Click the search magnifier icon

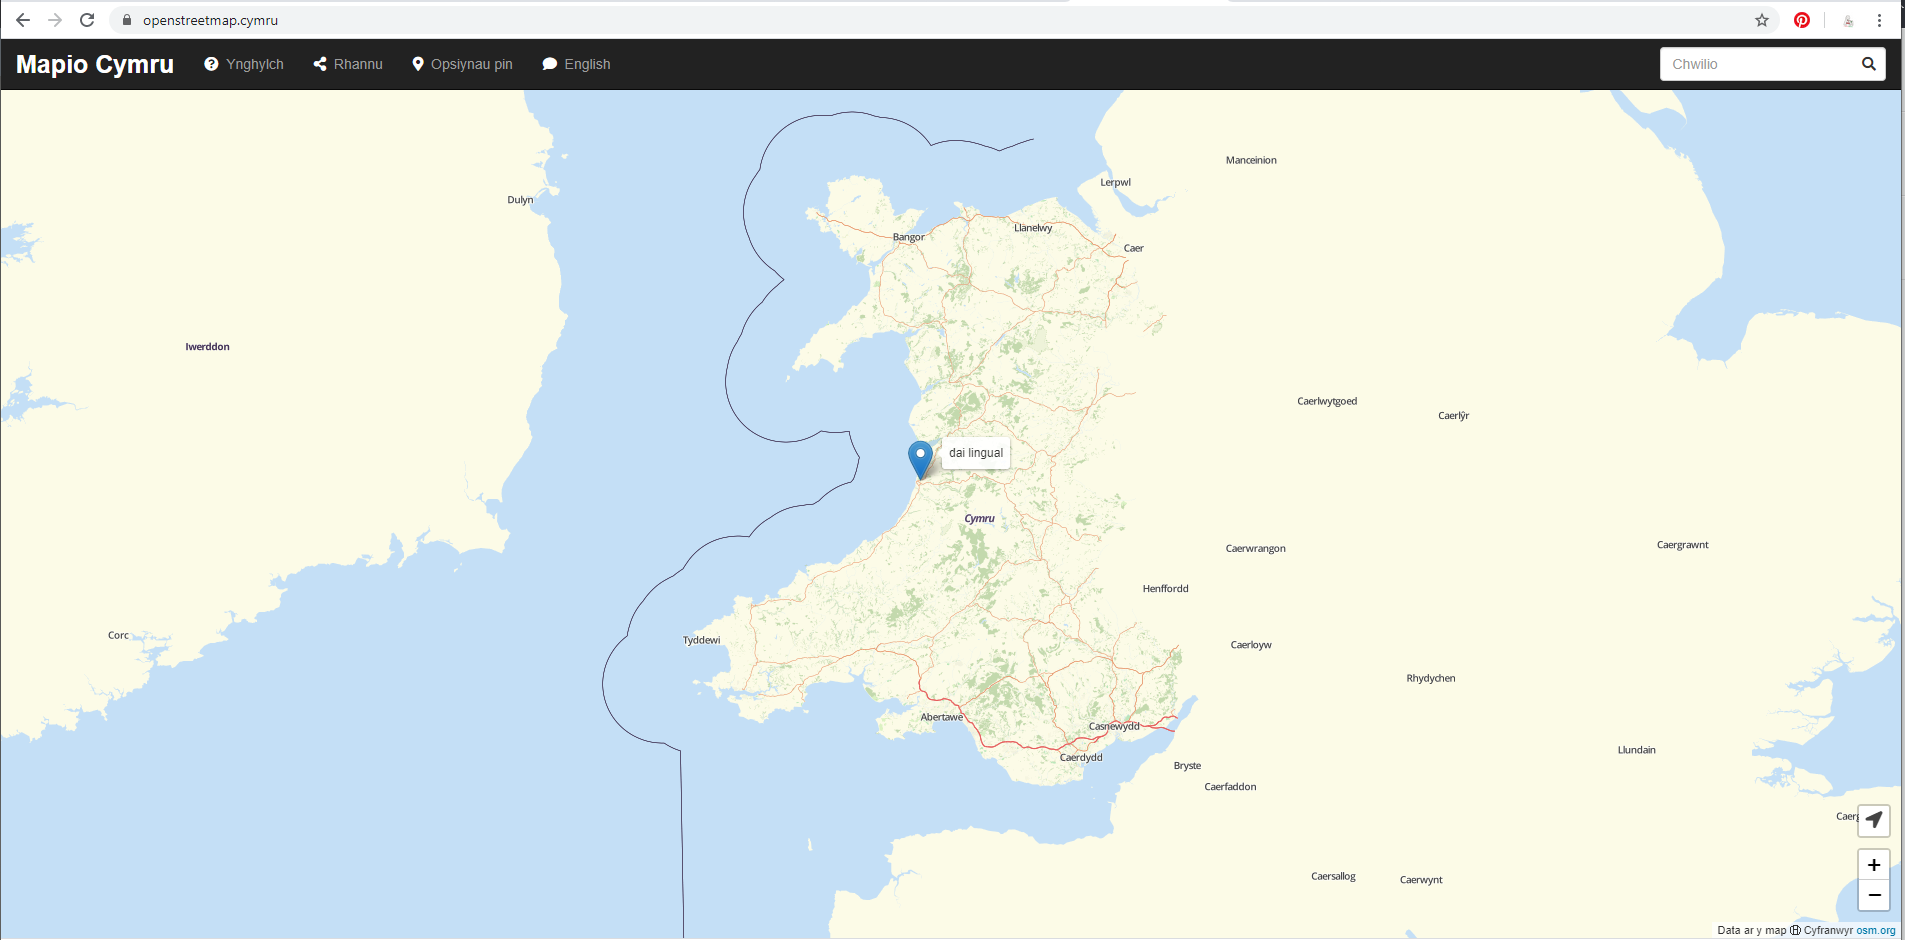pyautogui.click(x=1868, y=64)
